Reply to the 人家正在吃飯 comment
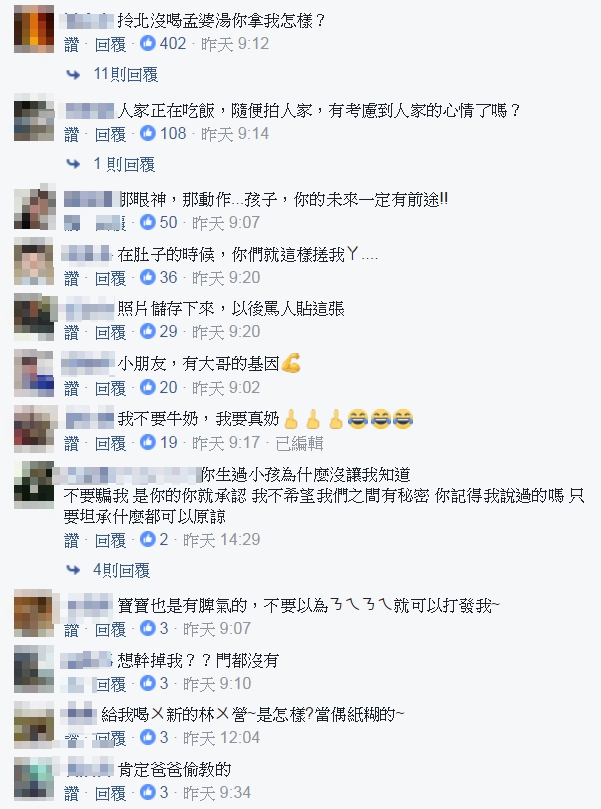Image resolution: width=601 pixels, height=809 pixels. click(110, 134)
